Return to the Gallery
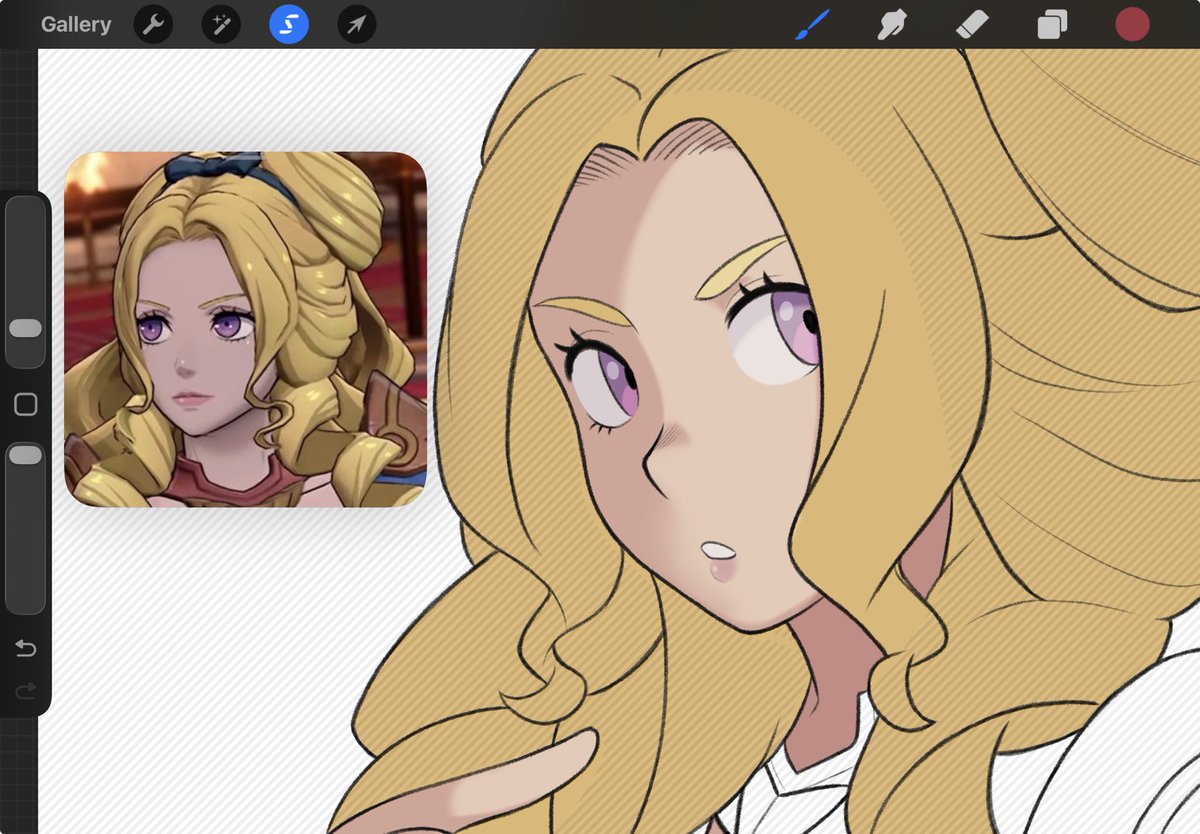1200x834 pixels. [76, 25]
